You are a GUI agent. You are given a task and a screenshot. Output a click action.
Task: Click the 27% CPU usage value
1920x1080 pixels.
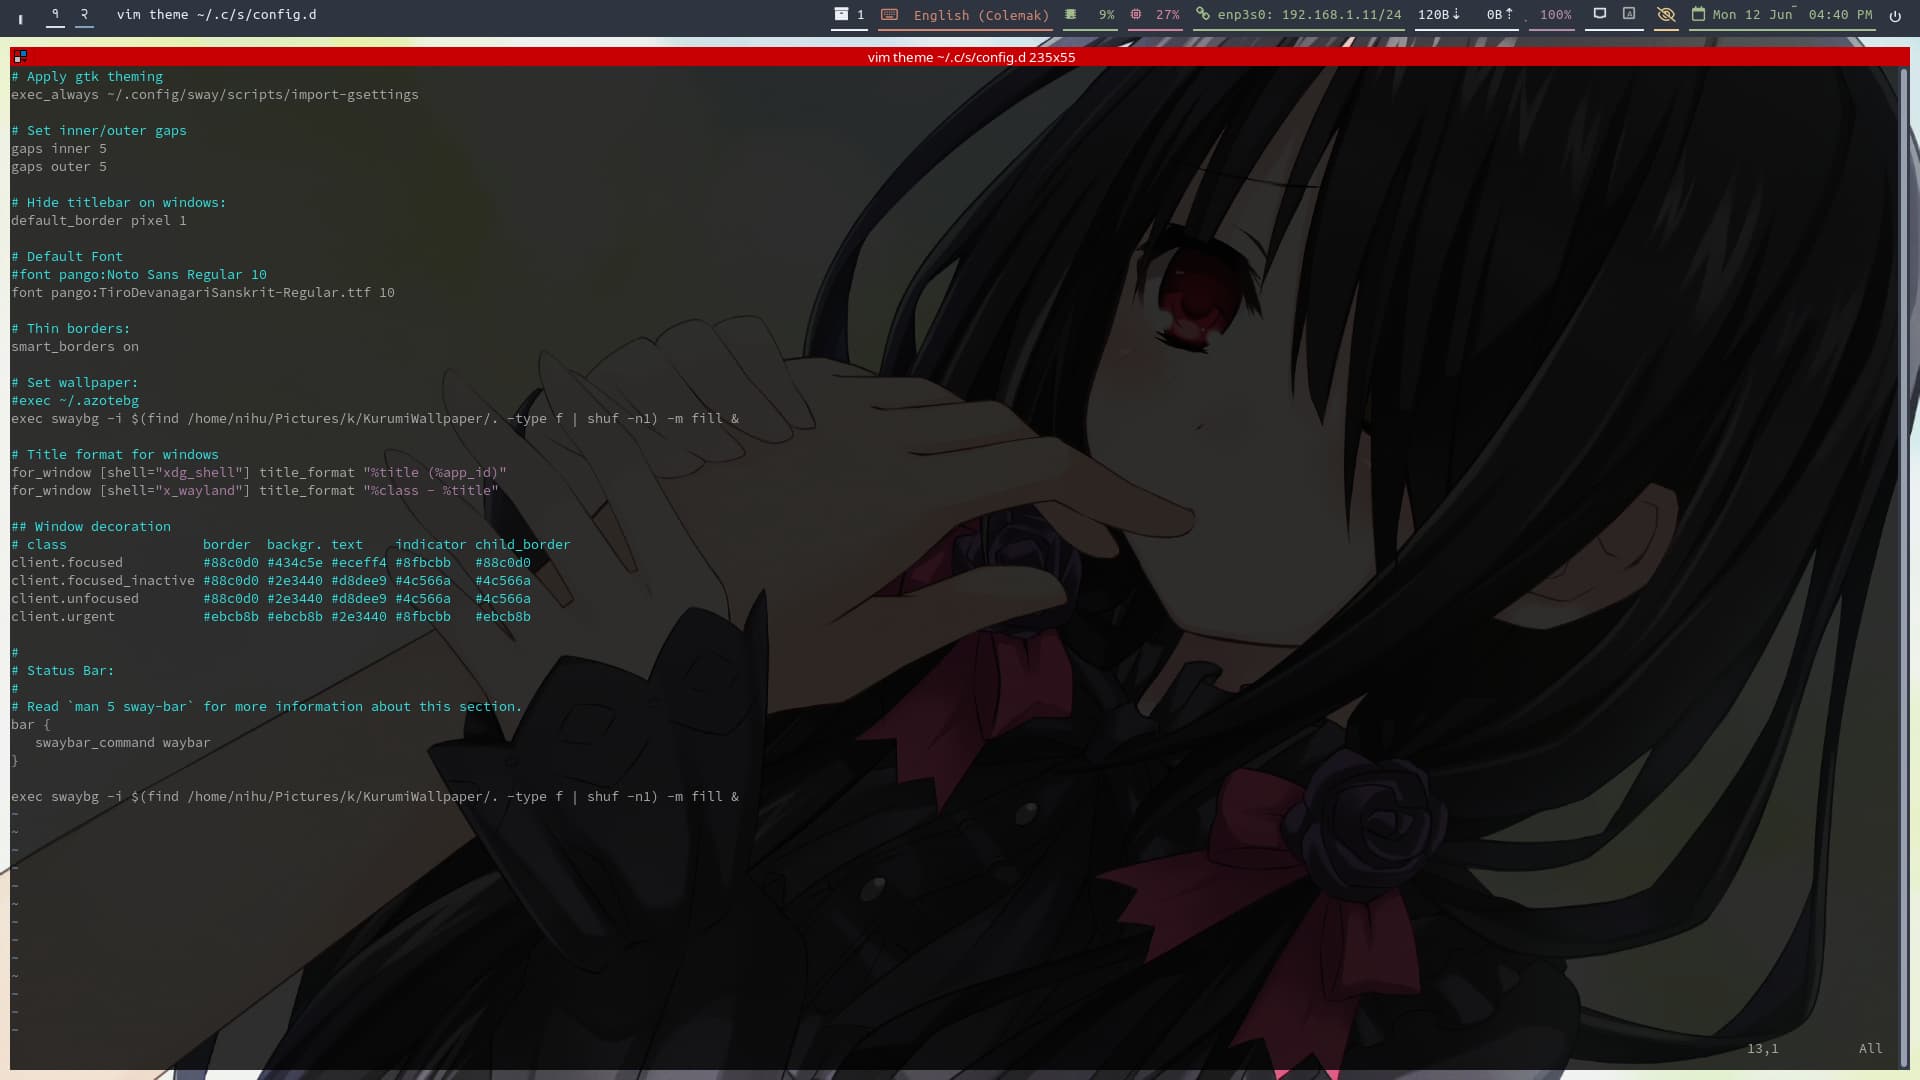pyautogui.click(x=1168, y=15)
